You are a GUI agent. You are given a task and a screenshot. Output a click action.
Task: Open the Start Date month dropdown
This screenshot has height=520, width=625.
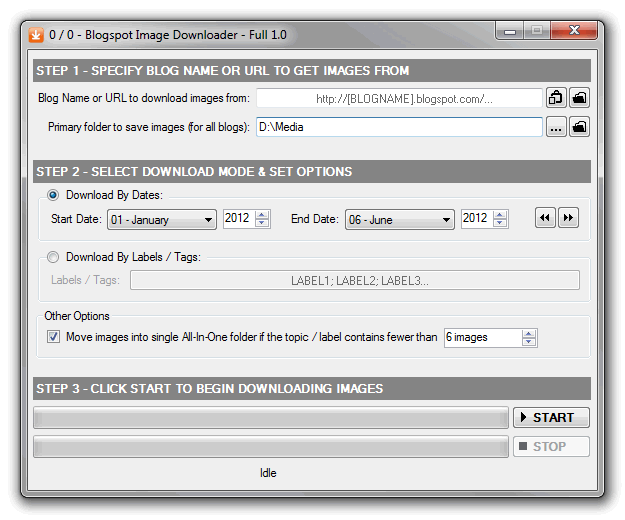[x=162, y=220]
